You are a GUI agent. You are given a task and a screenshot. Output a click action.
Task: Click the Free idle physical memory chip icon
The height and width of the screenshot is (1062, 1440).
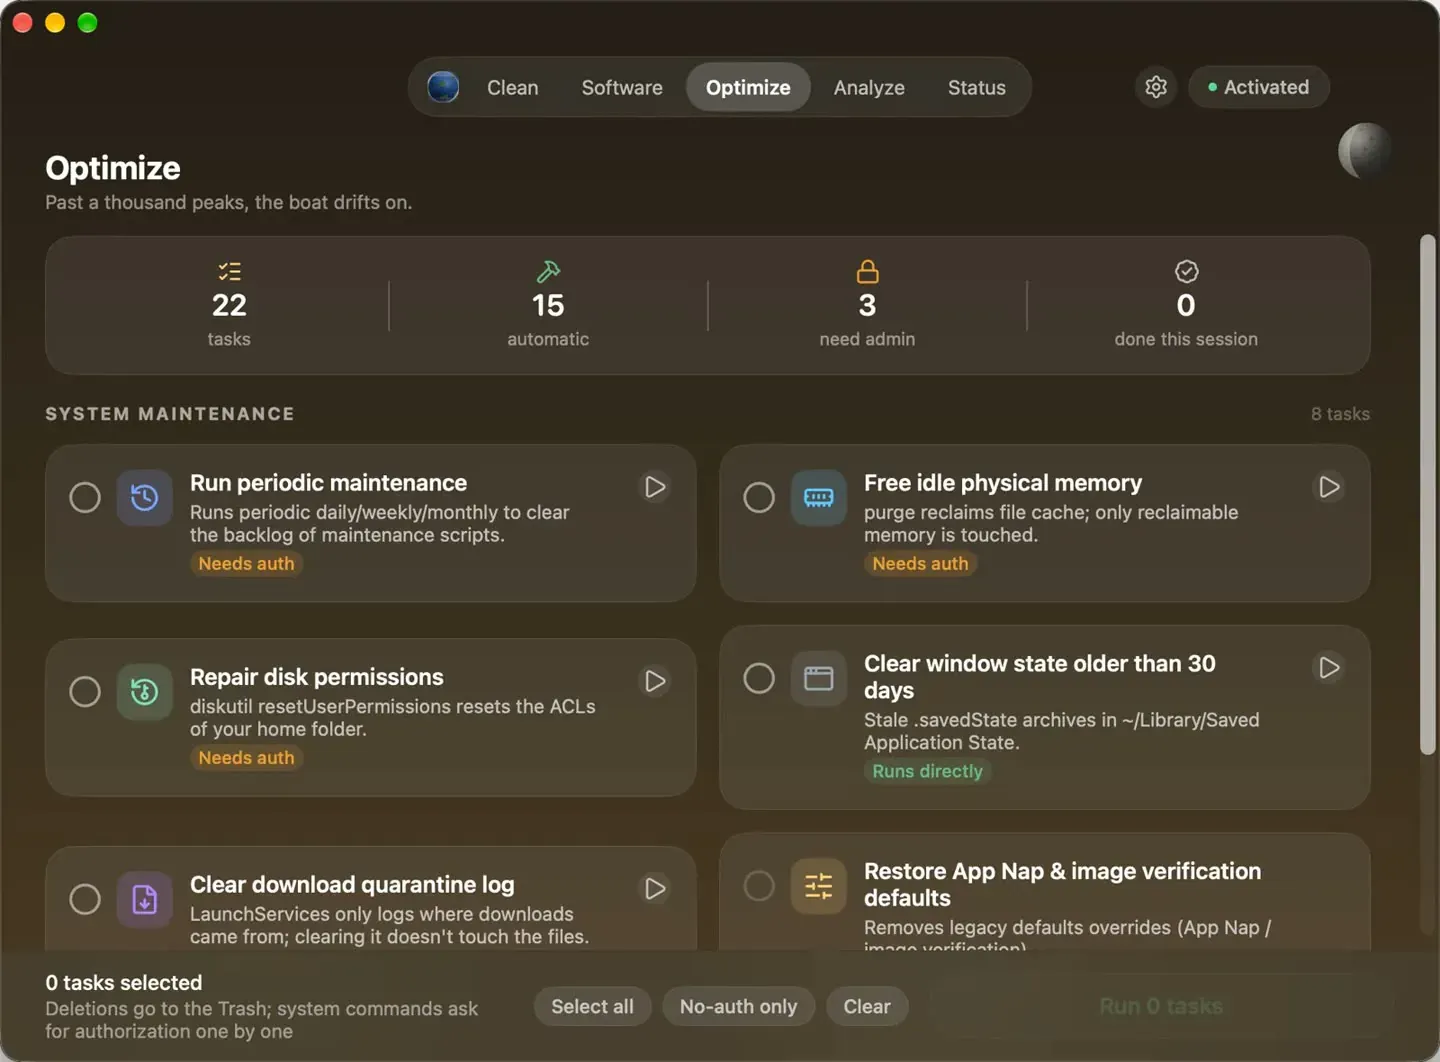819,497
